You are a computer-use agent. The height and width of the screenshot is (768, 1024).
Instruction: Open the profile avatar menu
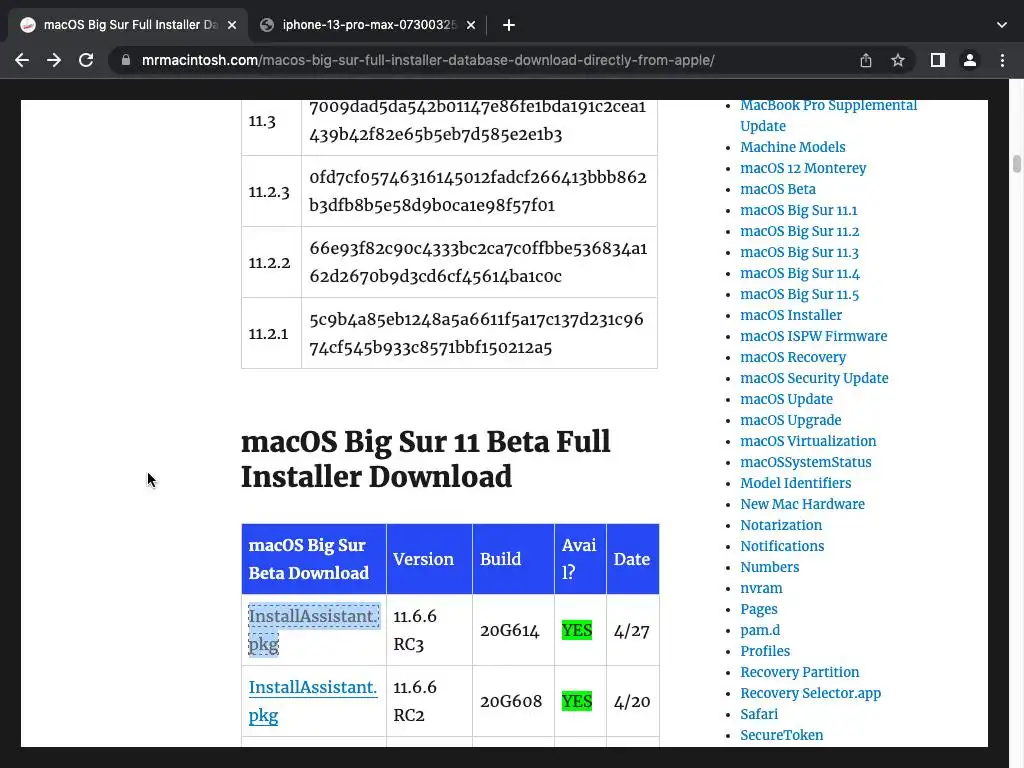coord(970,60)
